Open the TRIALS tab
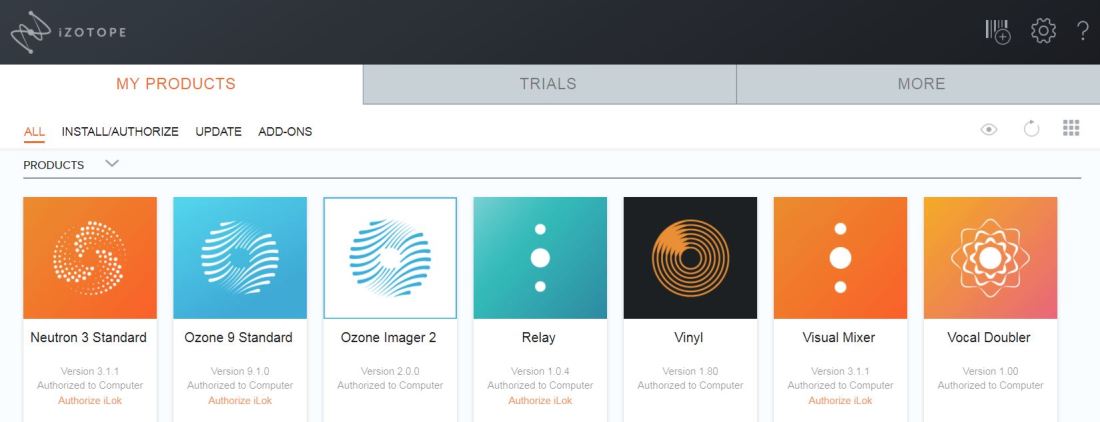The height and width of the screenshot is (422, 1100). pos(548,84)
